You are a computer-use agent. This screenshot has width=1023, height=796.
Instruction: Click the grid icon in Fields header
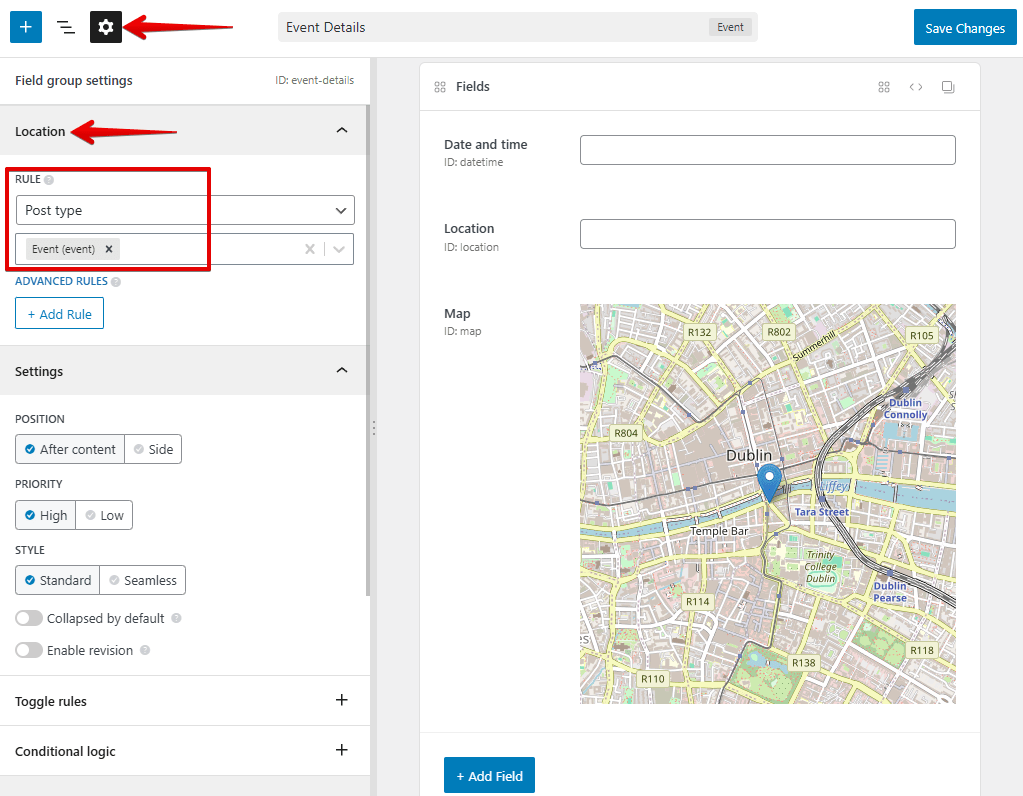pyautogui.click(x=884, y=87)
